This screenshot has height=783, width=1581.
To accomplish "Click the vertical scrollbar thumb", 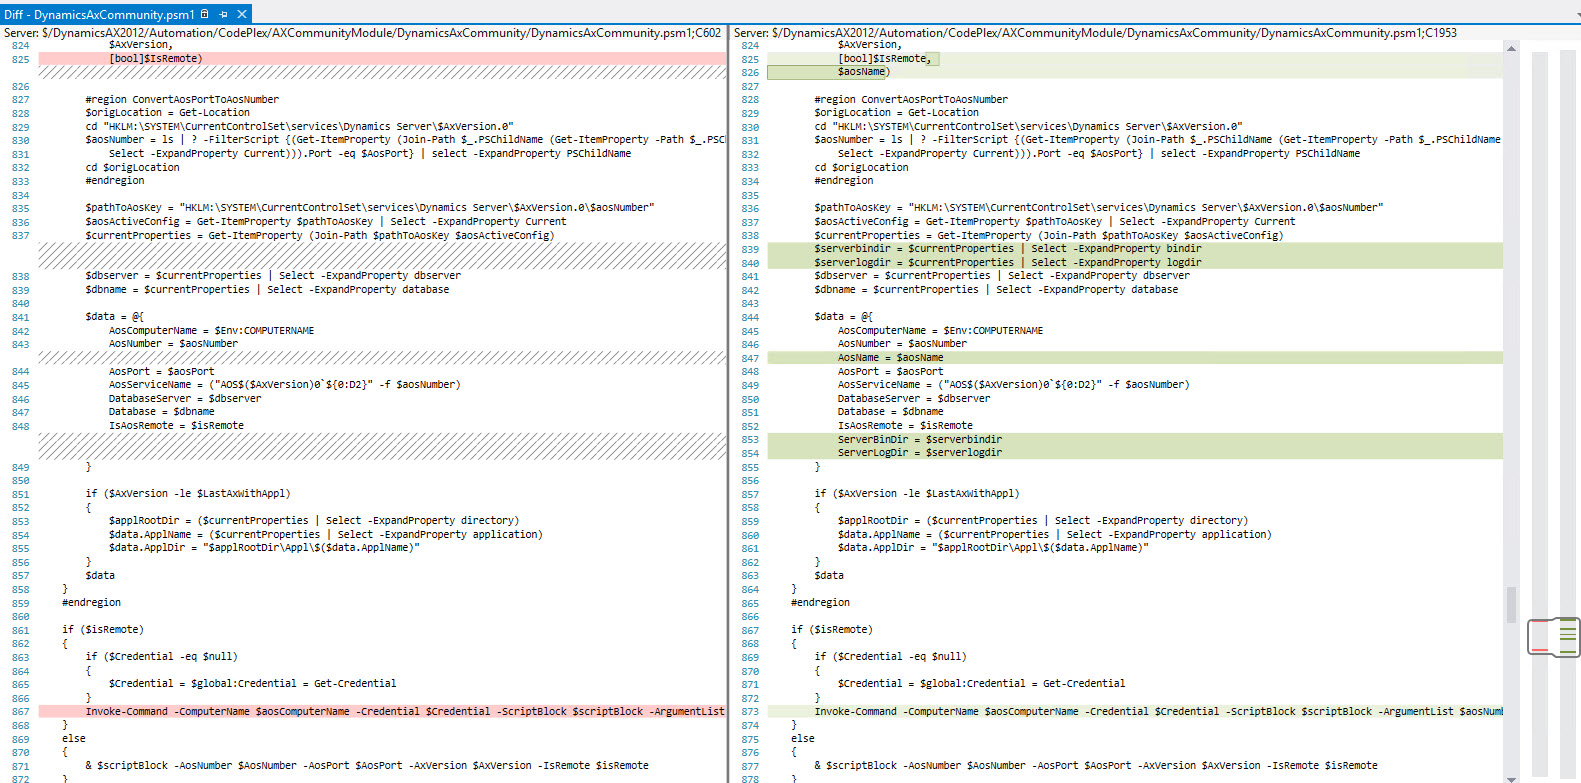I will 1511,604.
